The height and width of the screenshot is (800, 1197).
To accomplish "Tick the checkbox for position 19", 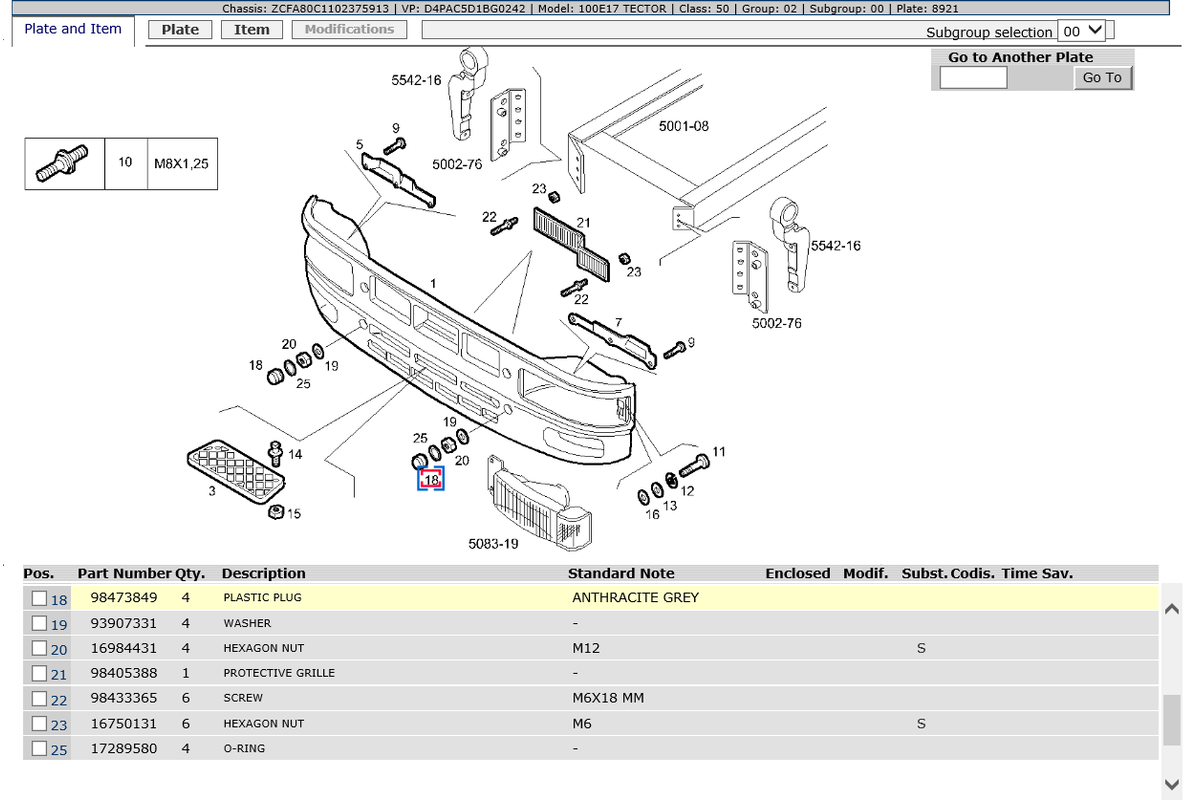I will click(39, 624).
